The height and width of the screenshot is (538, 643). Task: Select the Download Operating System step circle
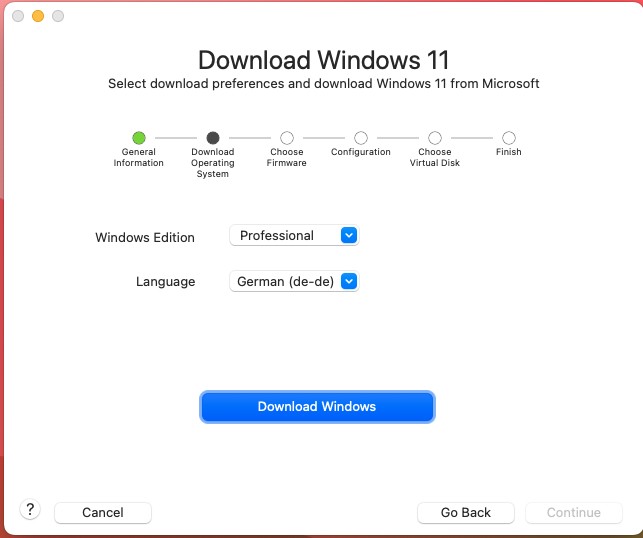213,138
